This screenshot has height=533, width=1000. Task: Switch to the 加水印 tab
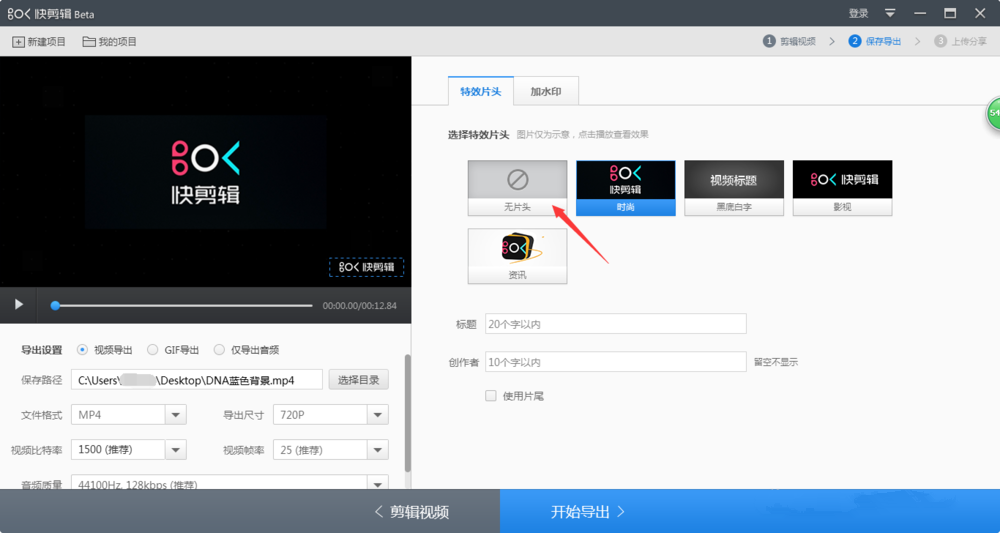coord(546,91)
